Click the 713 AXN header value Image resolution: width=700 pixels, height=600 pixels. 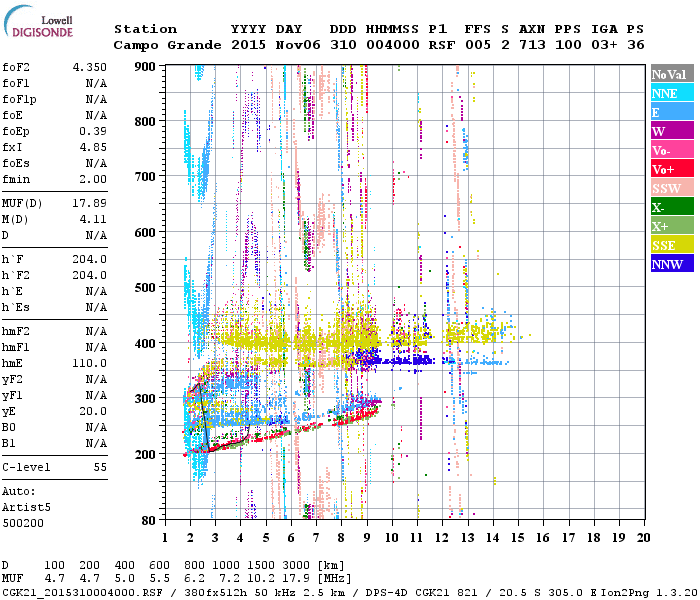coord(532,45)
